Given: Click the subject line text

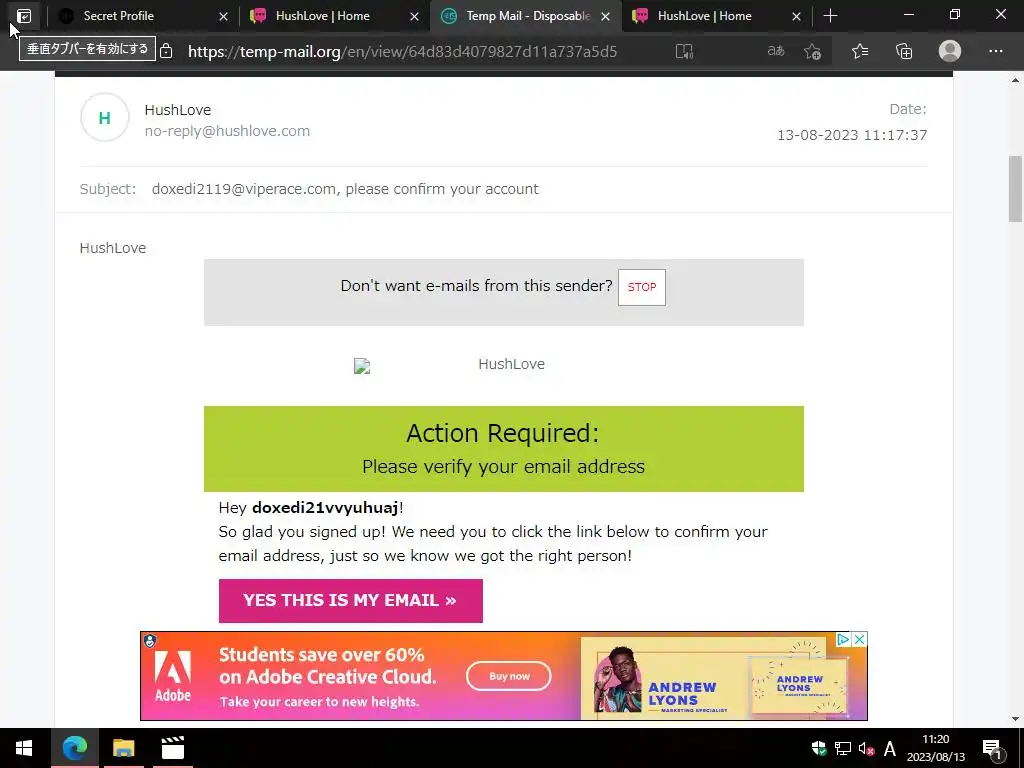Looking at the screenshot, I should tap(345, 189).
